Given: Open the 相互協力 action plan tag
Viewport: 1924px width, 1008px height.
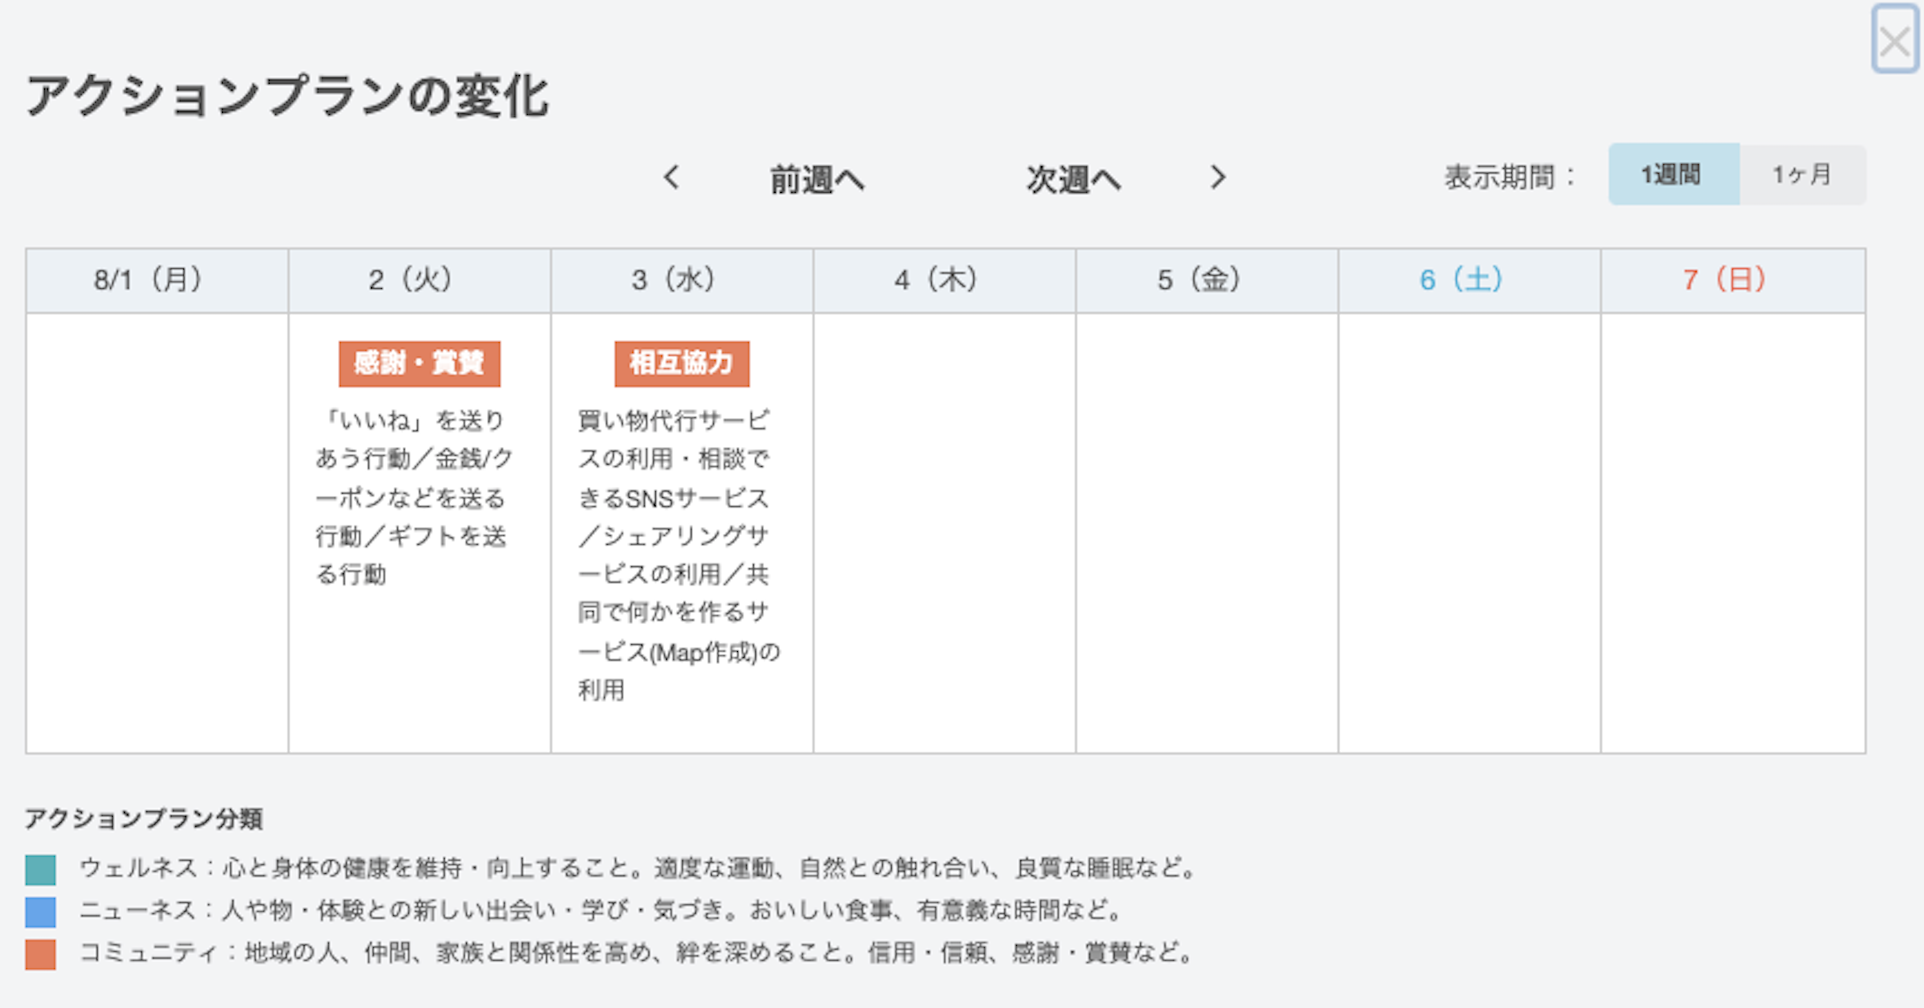Looking at the screenshot, I should pyautogui.click(x=682, y=363).
